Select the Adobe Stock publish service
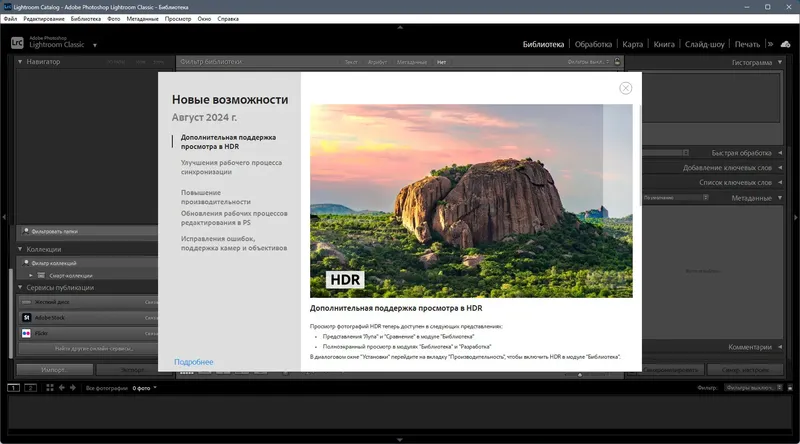 click(x=88, y=317)
